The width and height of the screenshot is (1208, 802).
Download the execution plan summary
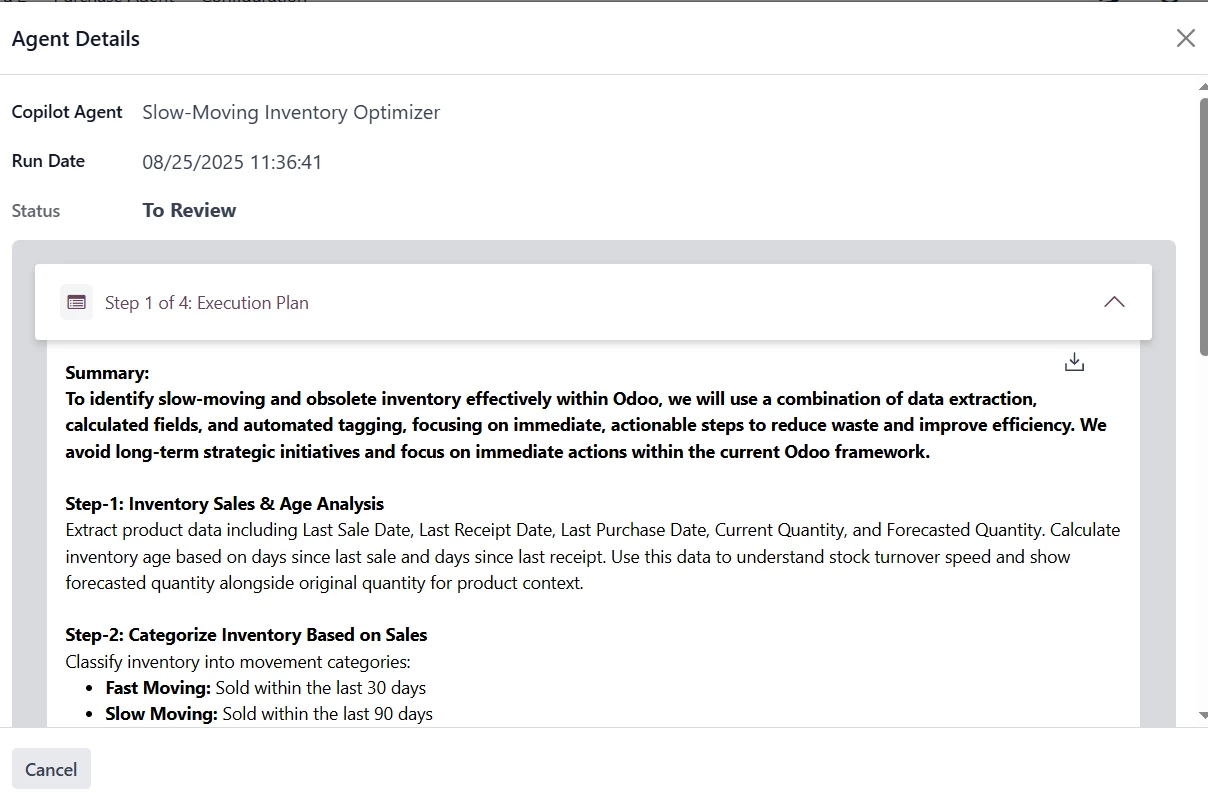1074,362
